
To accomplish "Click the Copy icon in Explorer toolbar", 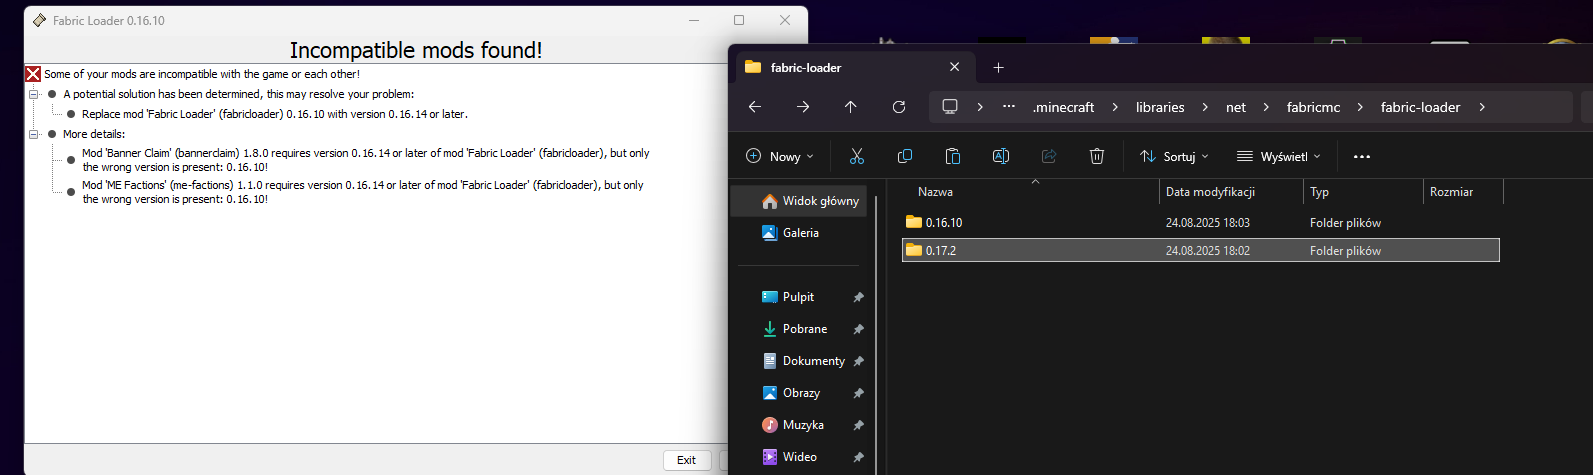I will [x=905, y=156].
